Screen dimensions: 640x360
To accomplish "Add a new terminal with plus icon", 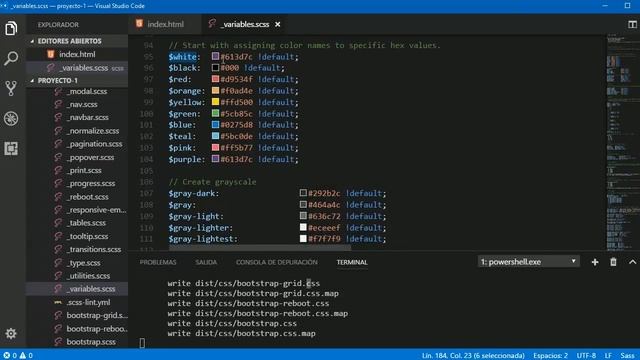I will 595,262.
